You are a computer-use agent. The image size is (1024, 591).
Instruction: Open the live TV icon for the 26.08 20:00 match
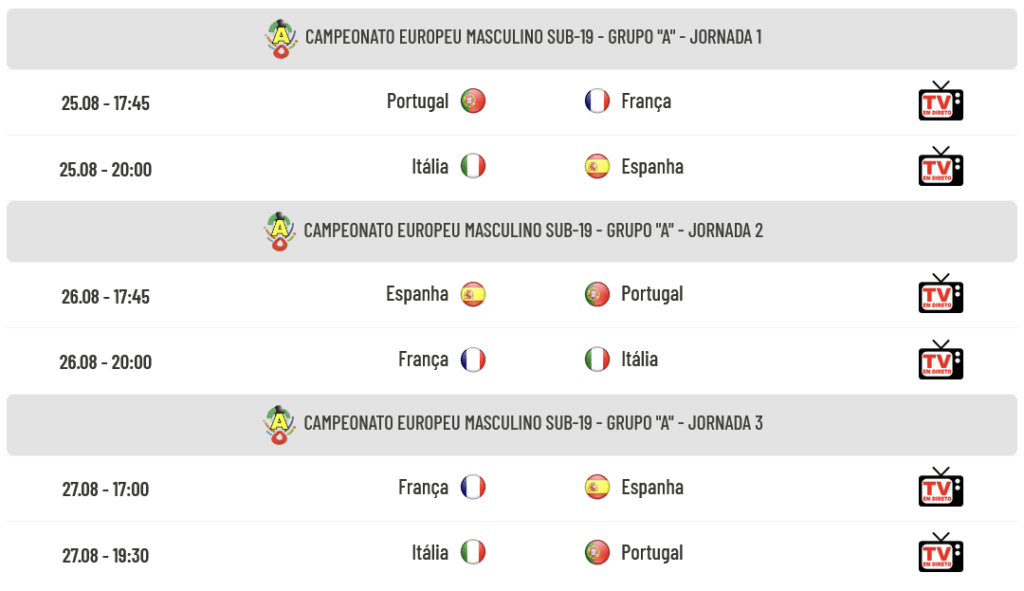(x=940, y=360)
